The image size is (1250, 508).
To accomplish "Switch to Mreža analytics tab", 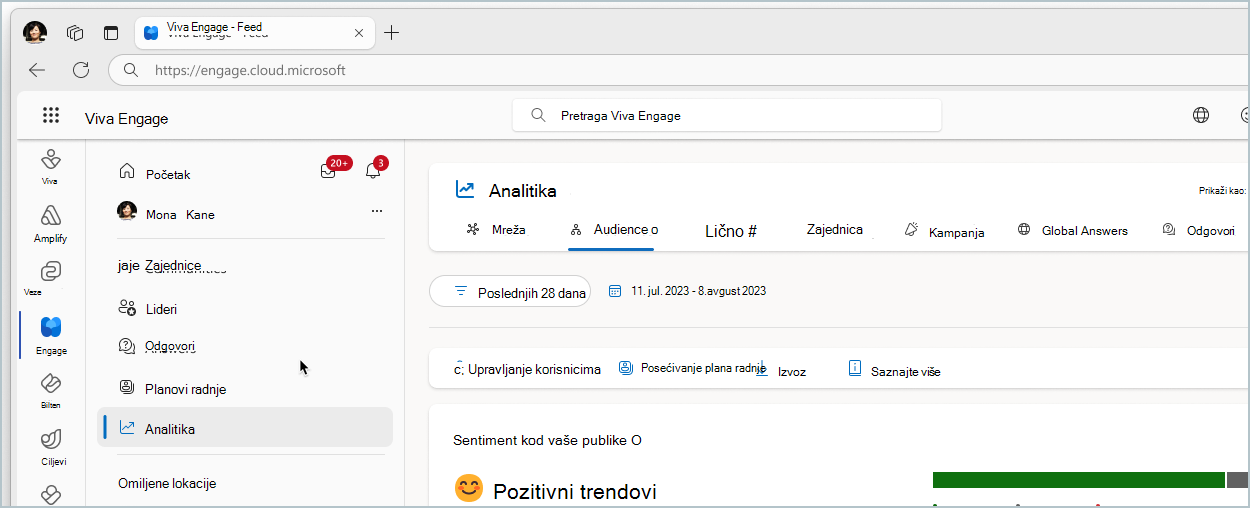I will point(496,229).
